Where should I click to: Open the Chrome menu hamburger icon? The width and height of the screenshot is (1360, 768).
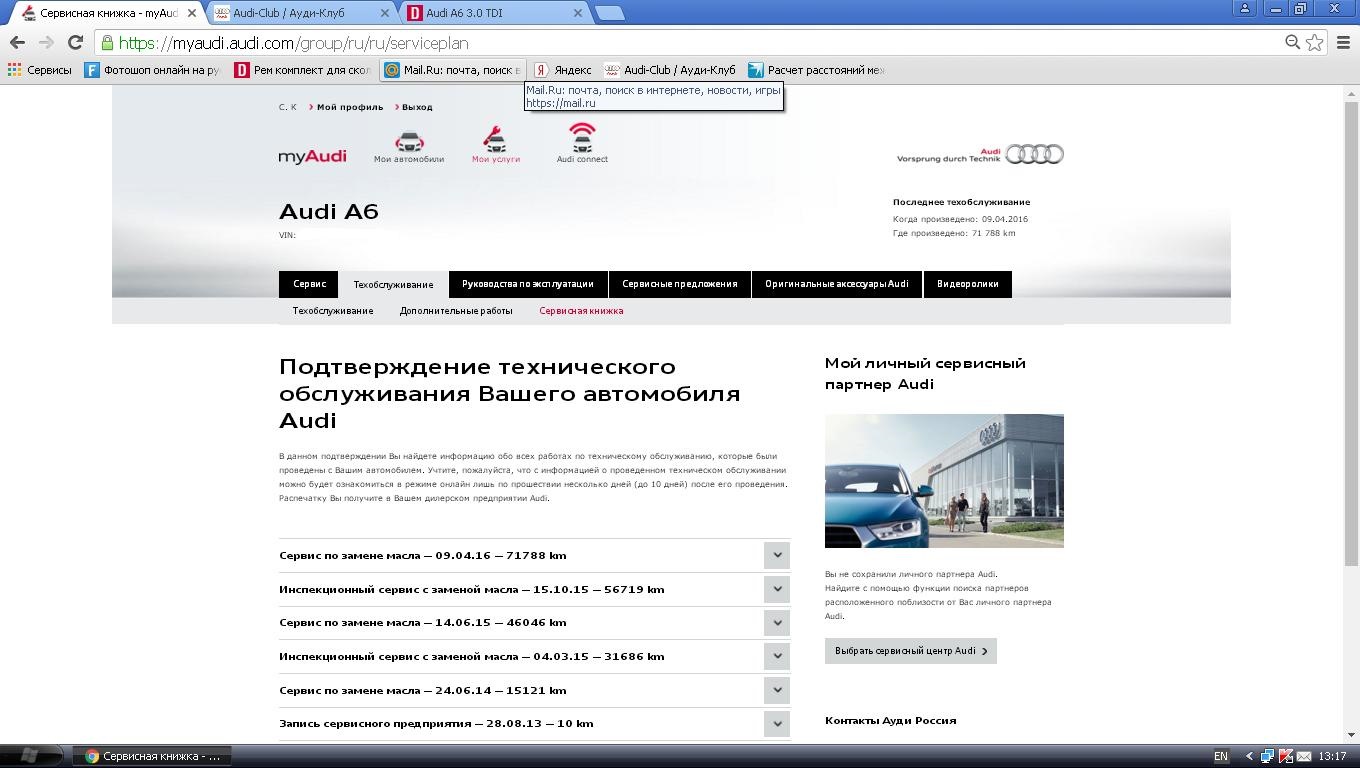pyautogui.click(x=1344, y=42)
